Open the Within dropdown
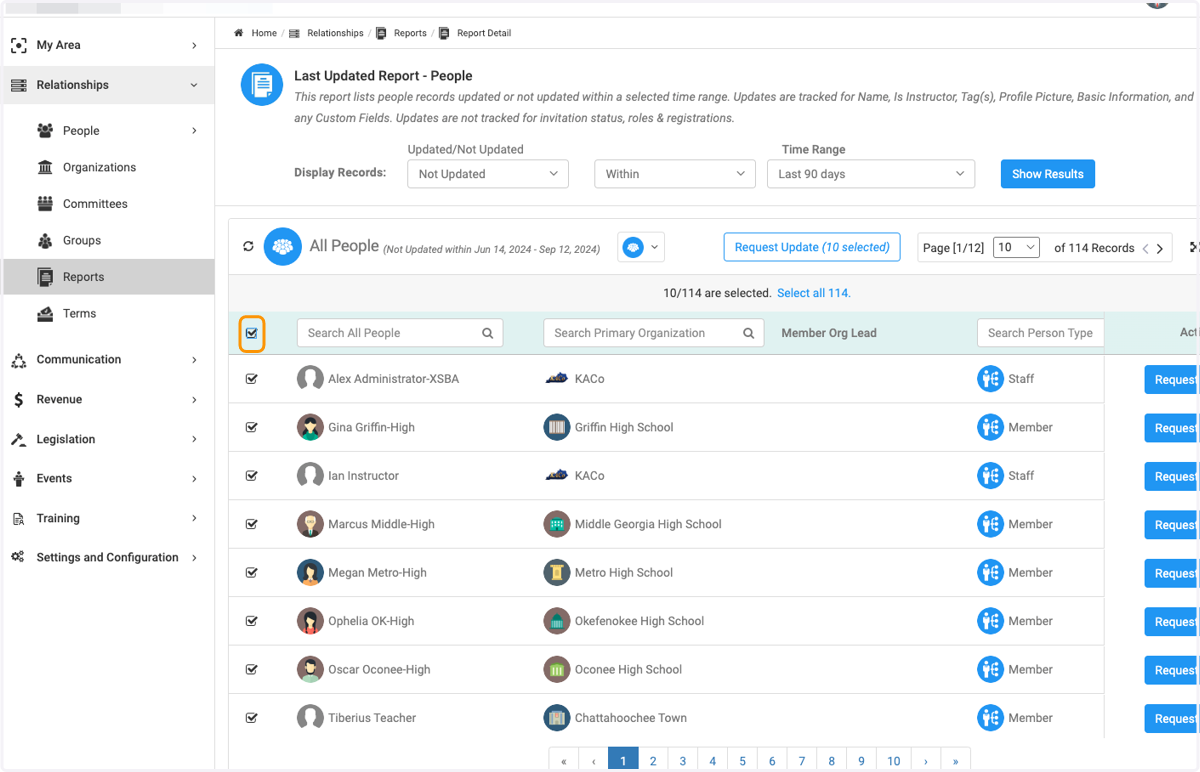Screen dimensions: 1200x772 675,174
